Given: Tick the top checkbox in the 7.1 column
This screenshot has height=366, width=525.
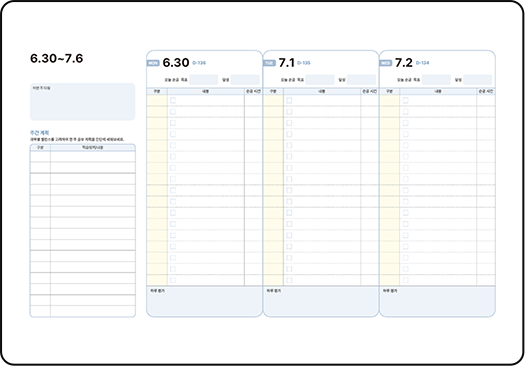Looking at the screenshot, I should pos(289,100).
